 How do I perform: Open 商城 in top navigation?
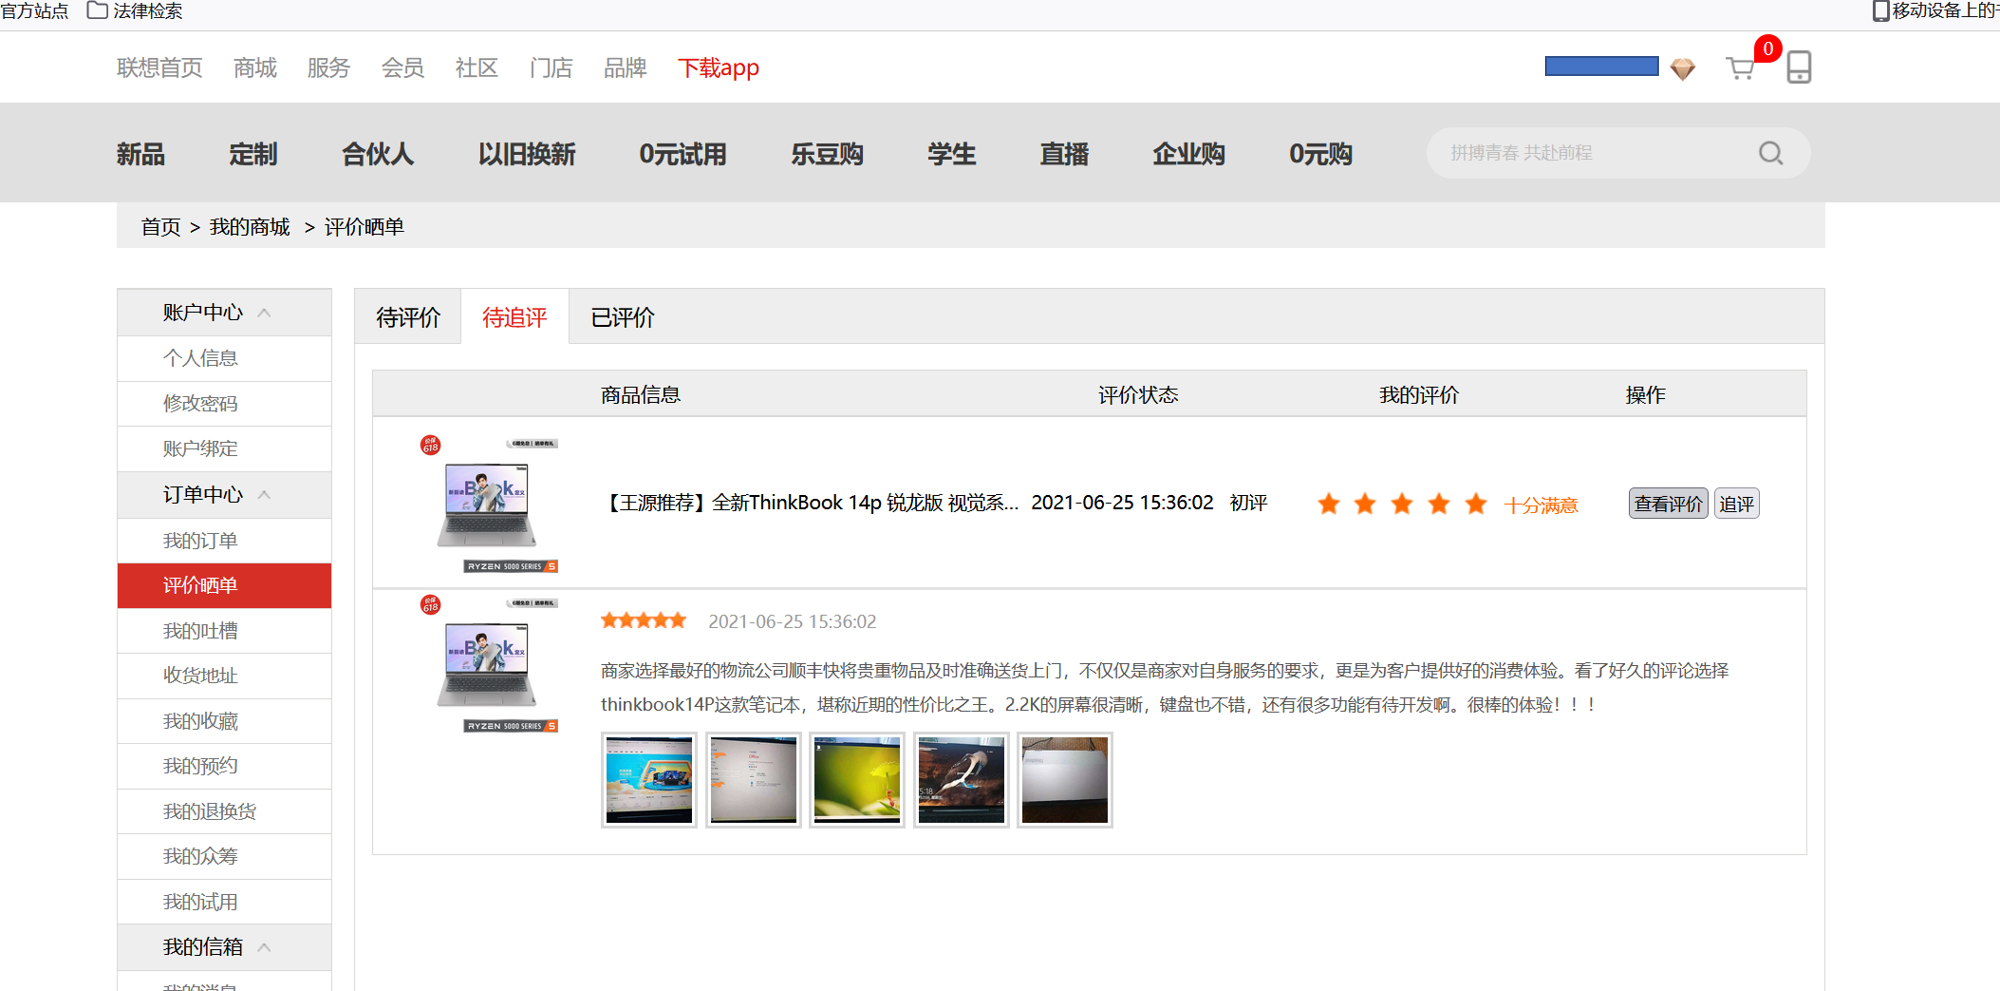(x=255, y=68)
